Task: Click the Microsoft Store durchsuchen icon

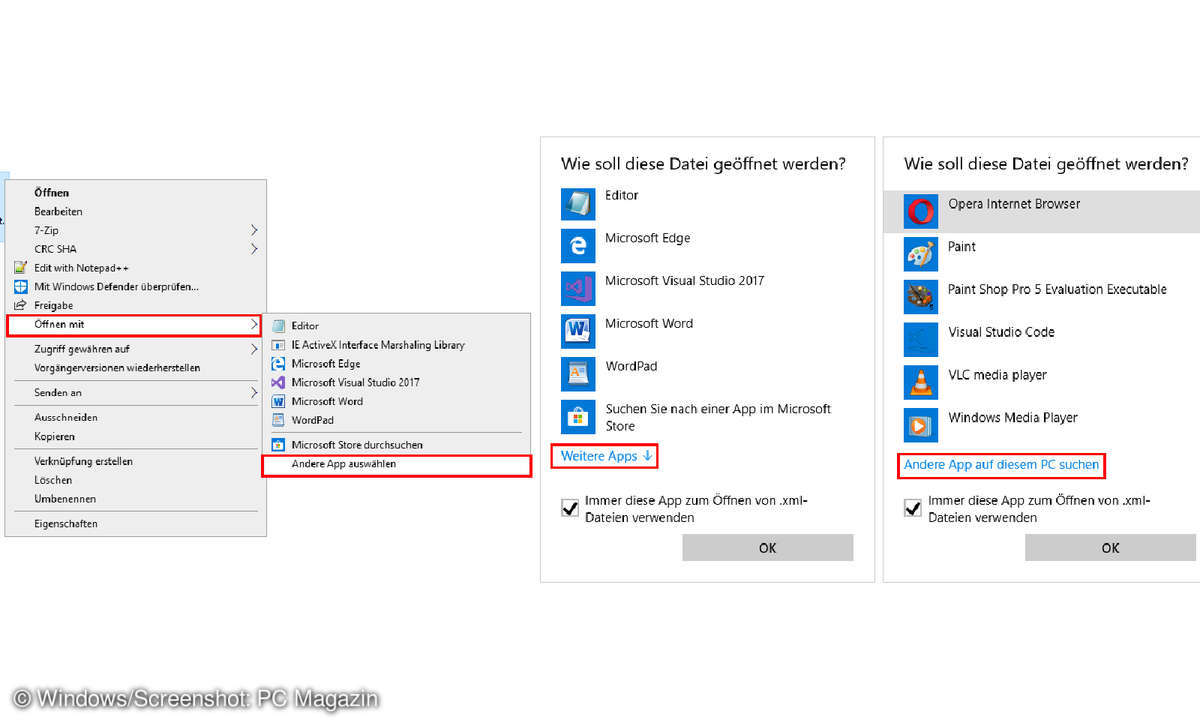Action: coord(278,445)
